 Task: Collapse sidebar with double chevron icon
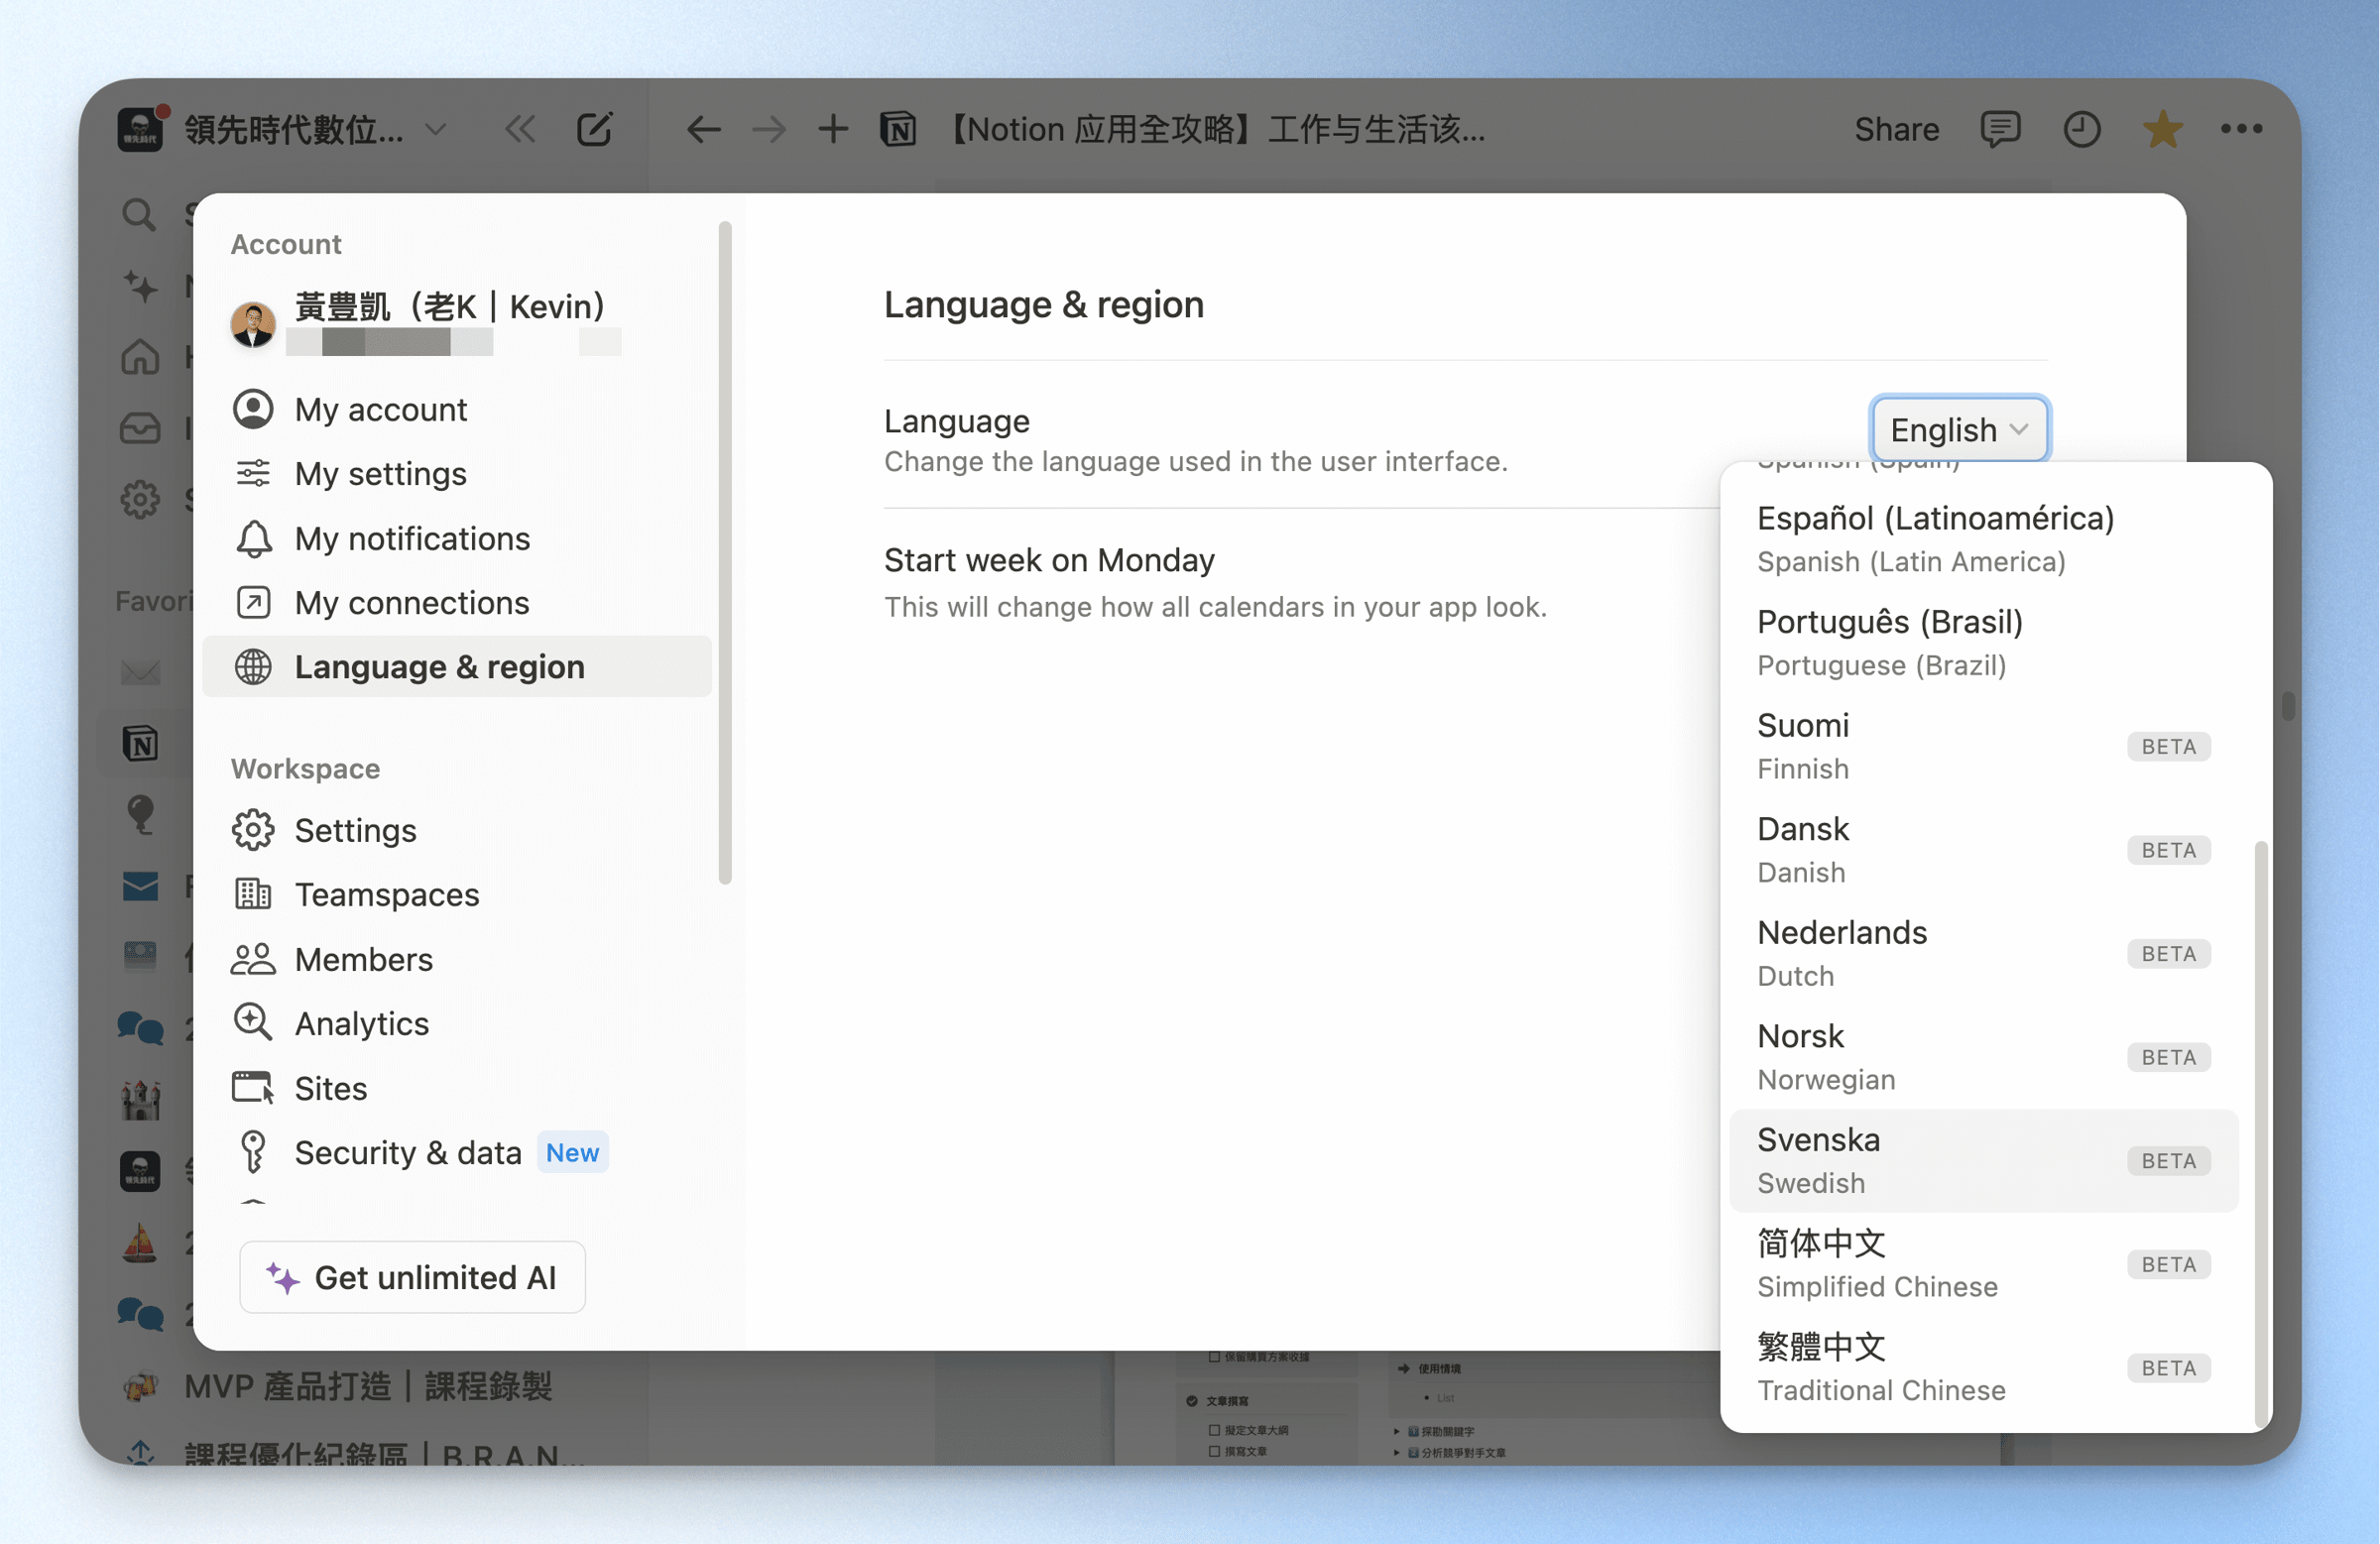pyautogui.click(x=520, y=129)
